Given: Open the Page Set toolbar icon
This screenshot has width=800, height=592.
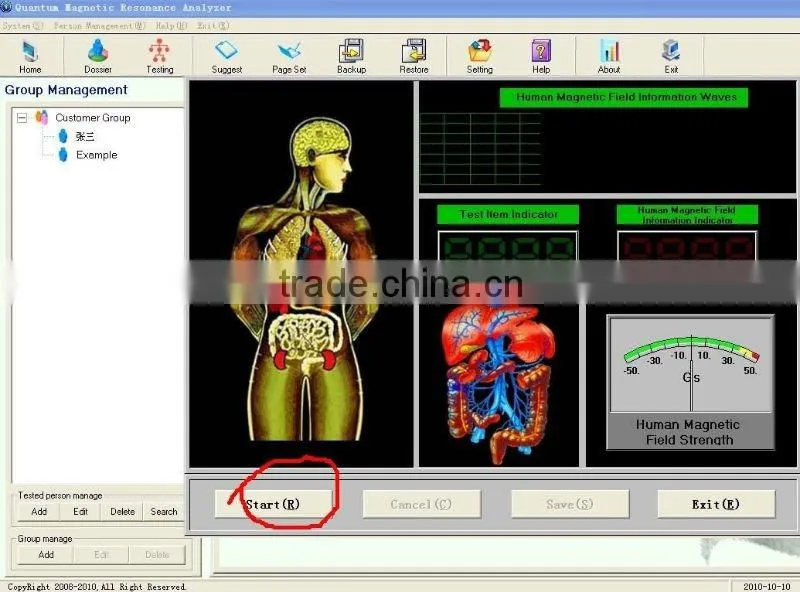Looking at the screenshot, I should [x=289, y=57].
